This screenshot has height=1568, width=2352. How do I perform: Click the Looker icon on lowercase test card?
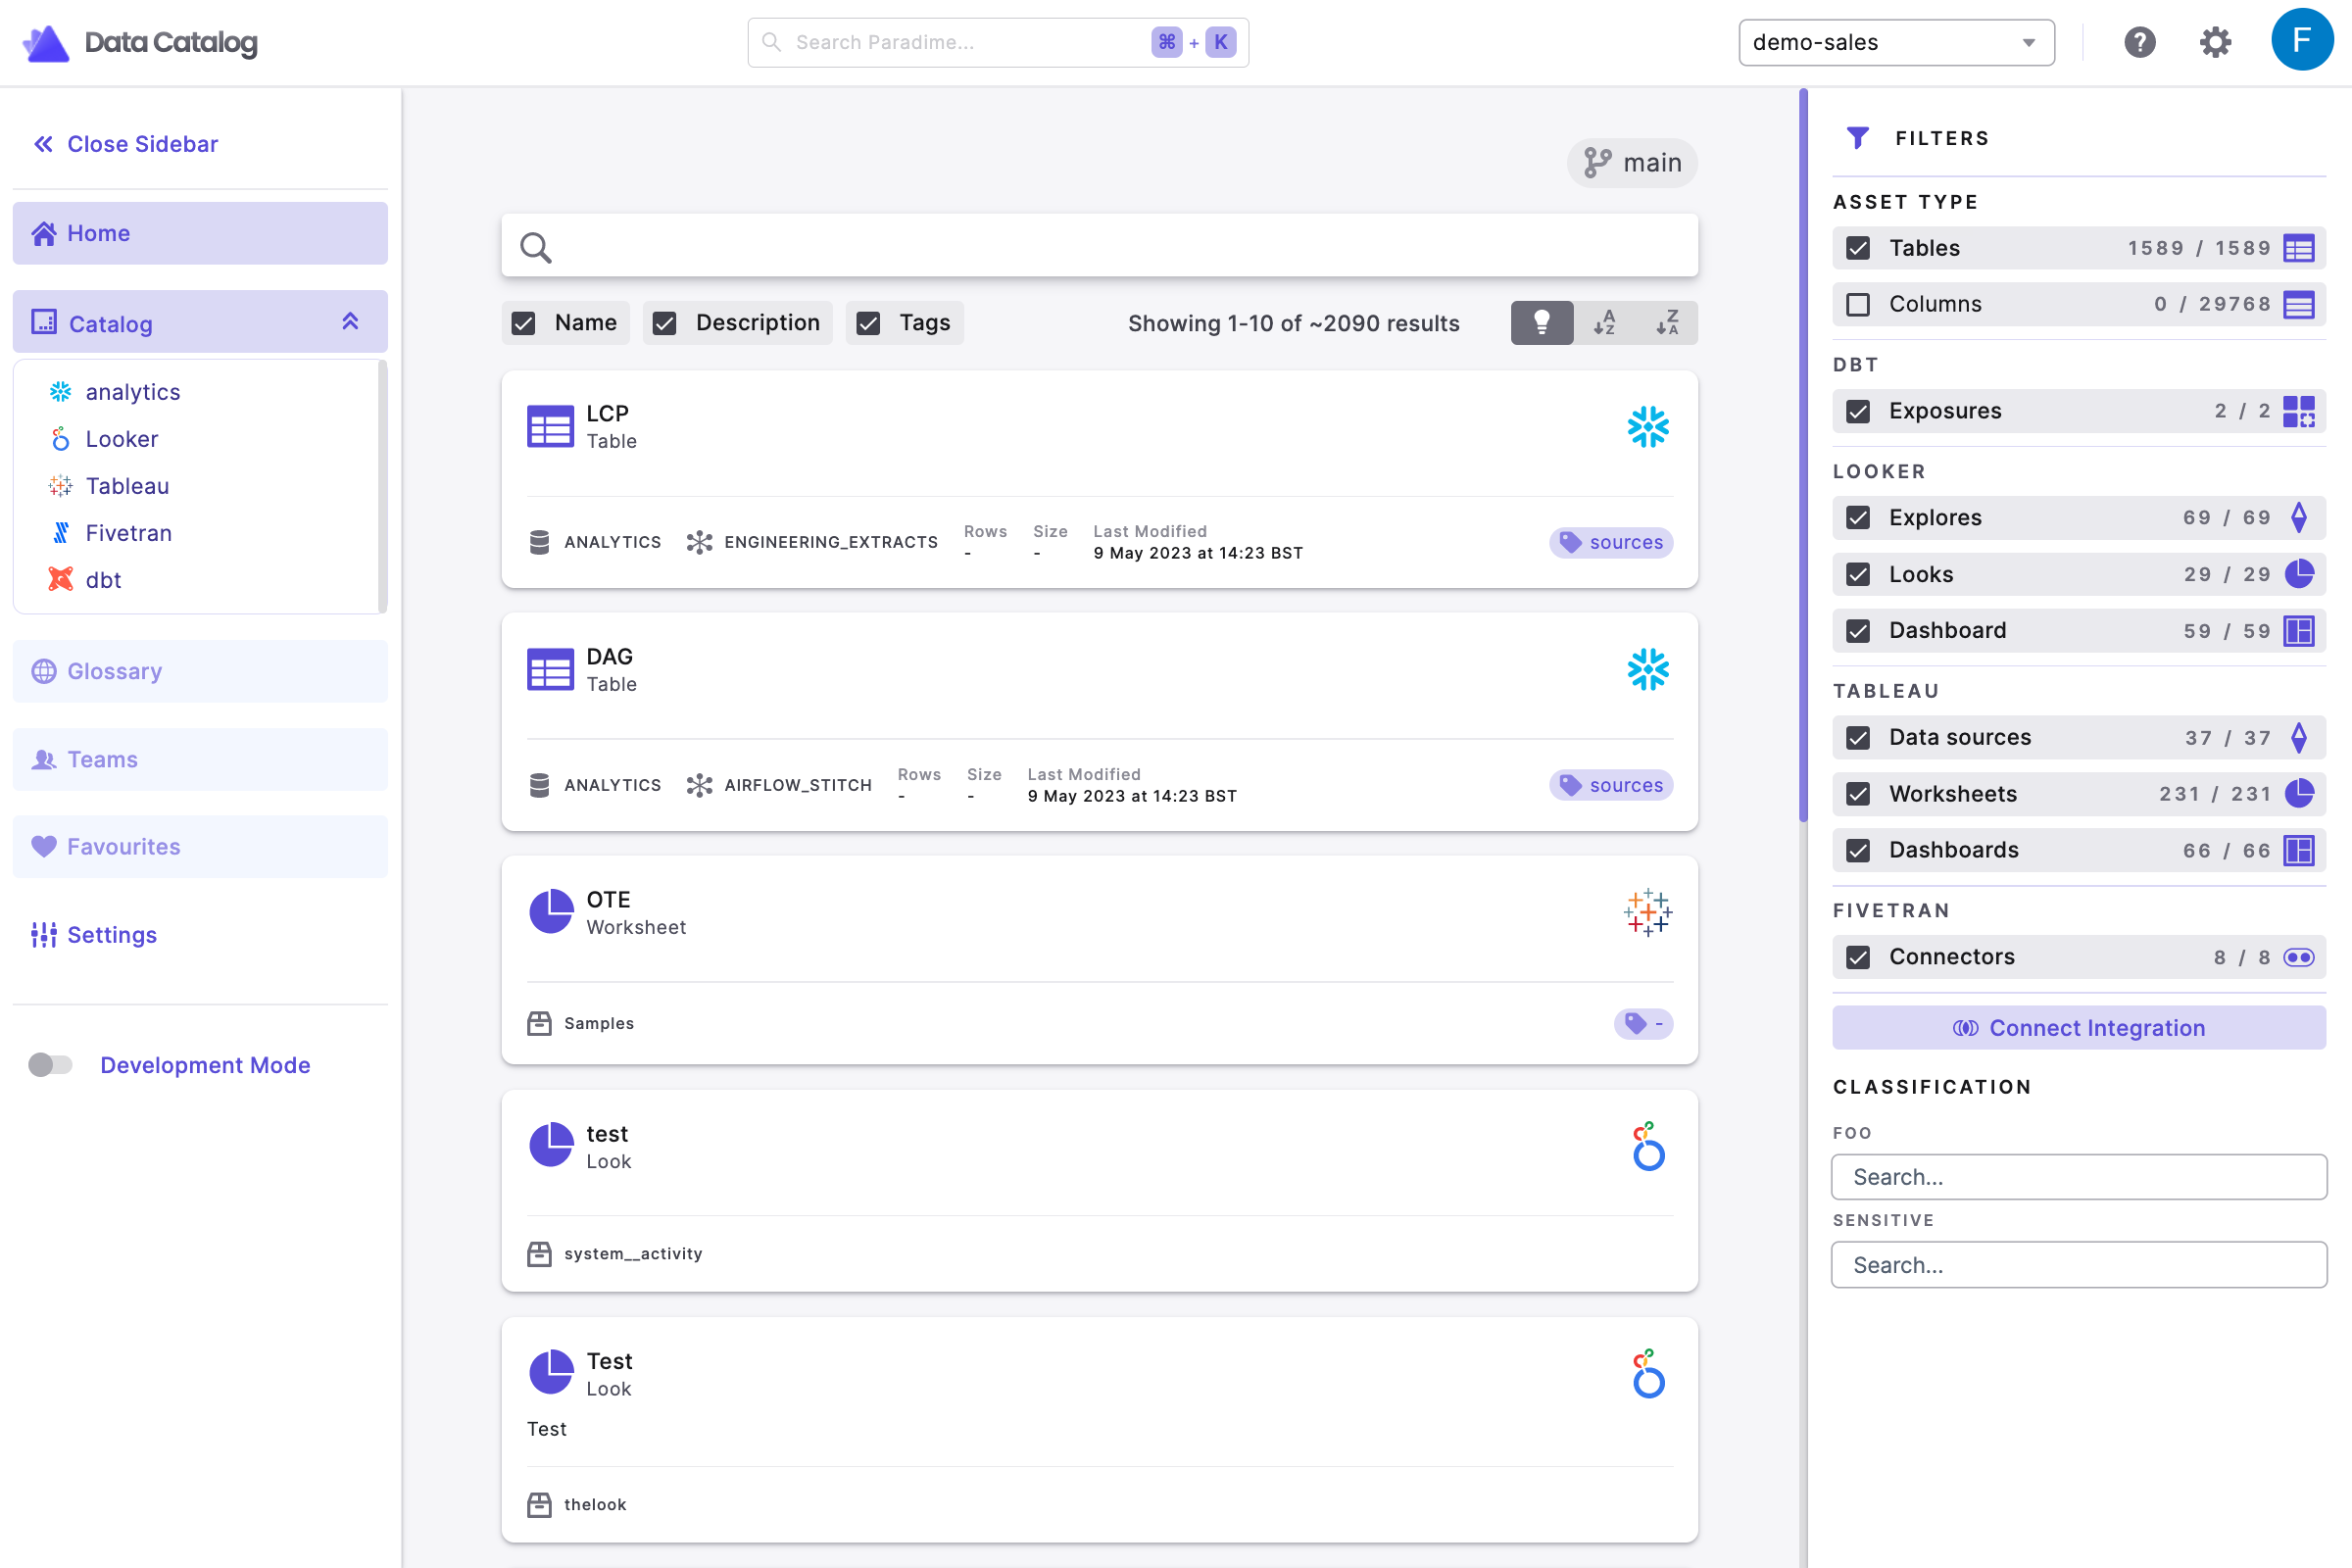1648,1147
